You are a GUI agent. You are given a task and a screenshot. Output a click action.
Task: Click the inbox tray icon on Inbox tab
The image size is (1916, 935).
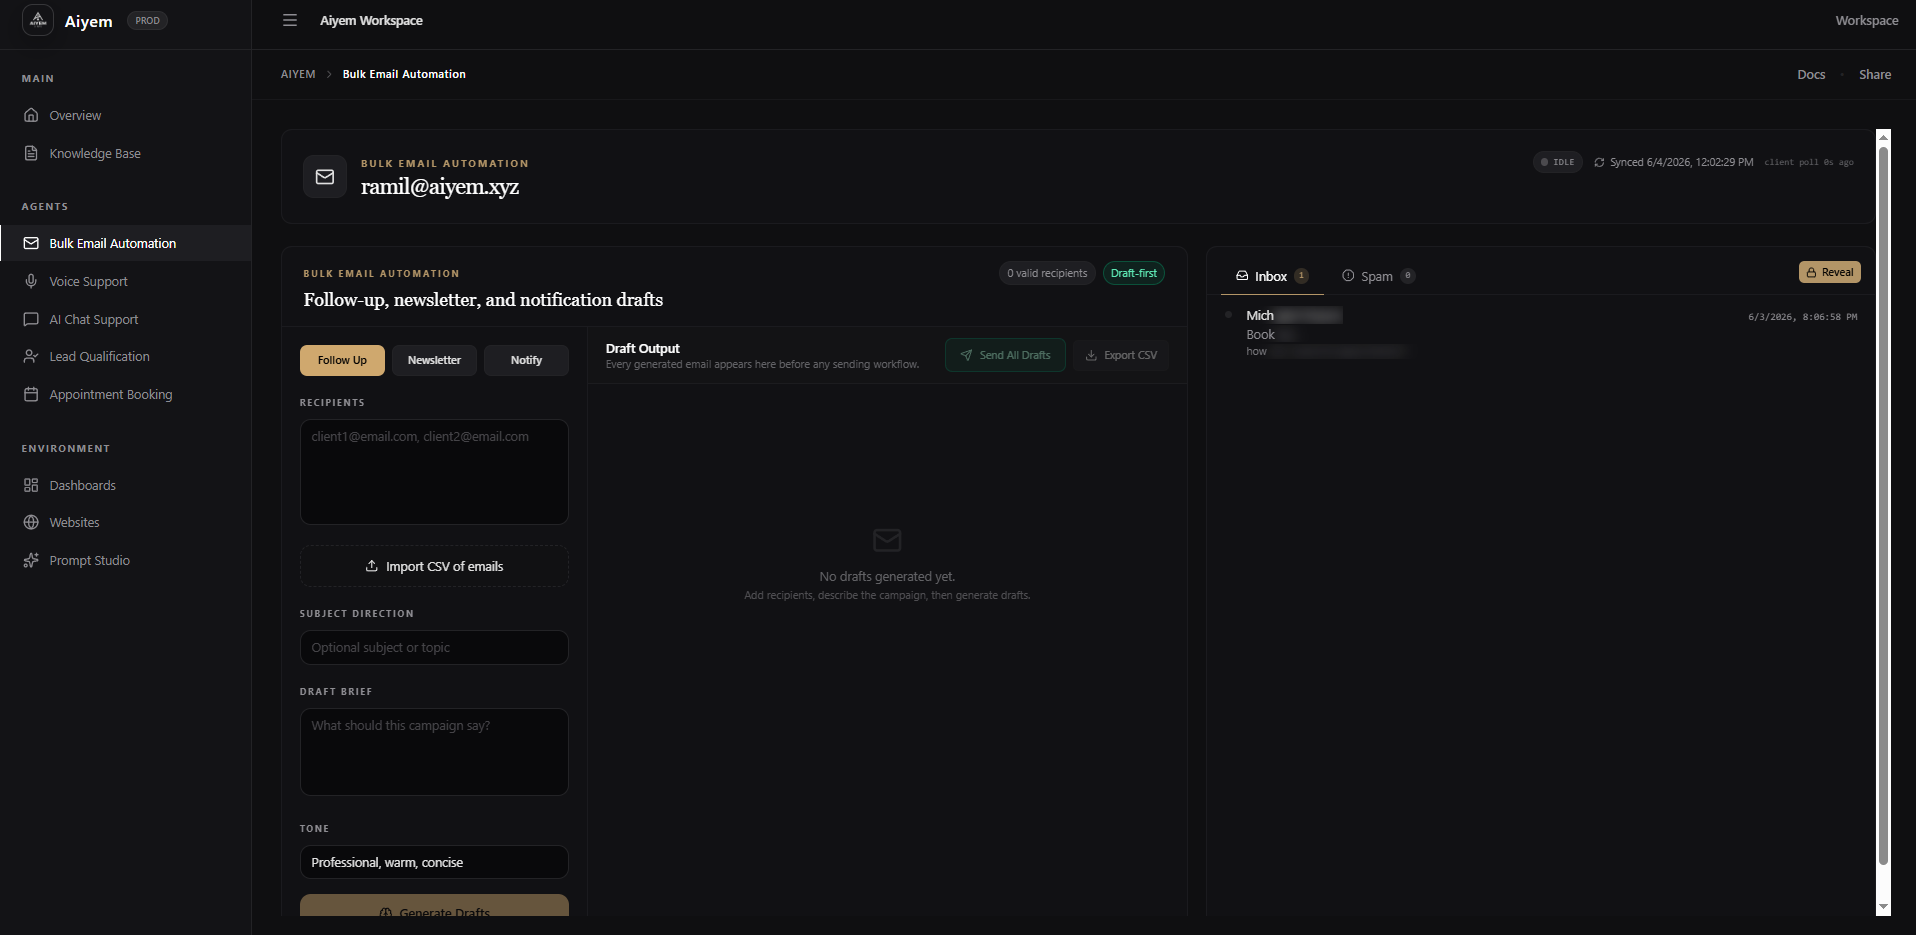(x=1242, y=276)
